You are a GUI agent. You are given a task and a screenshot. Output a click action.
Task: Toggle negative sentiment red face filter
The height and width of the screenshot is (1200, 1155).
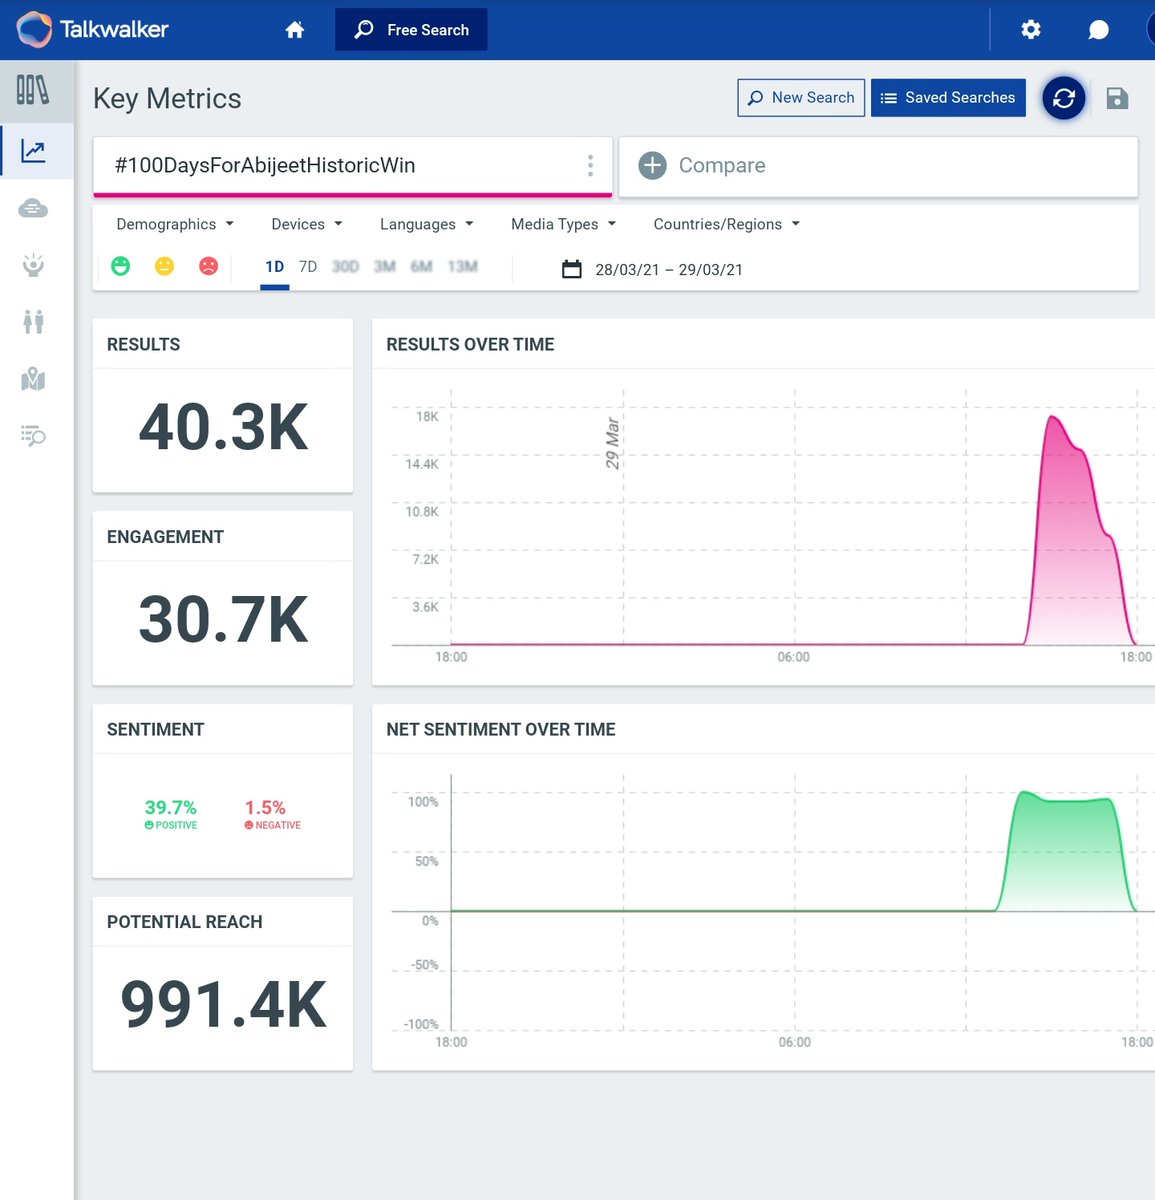208,266
